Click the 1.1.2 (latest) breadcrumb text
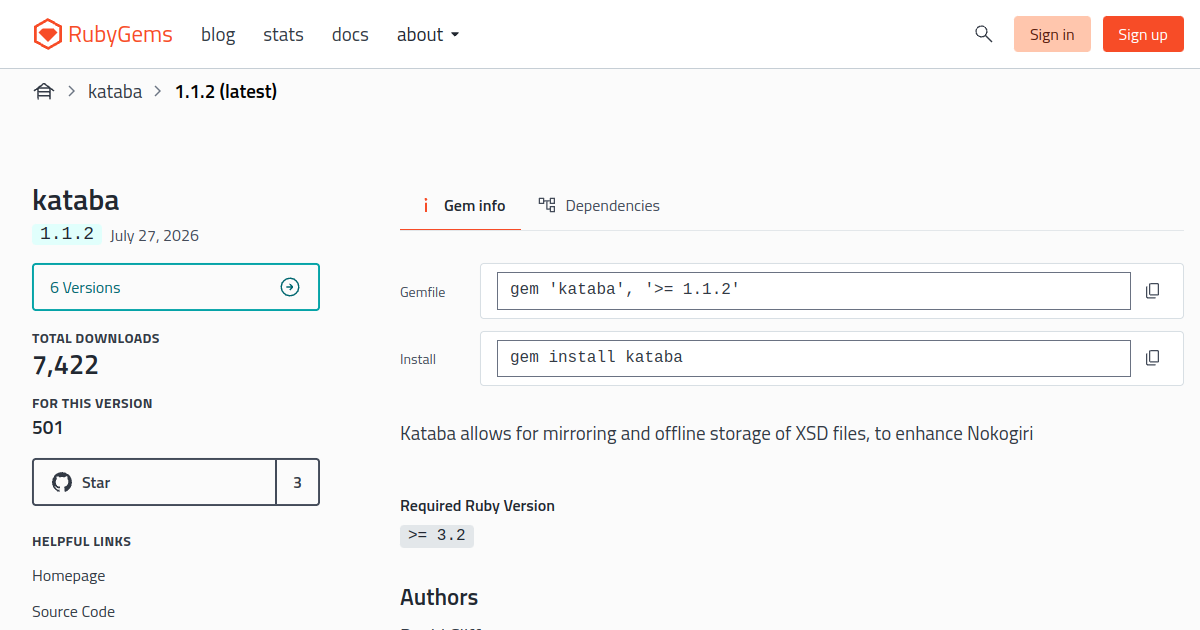 226,92
